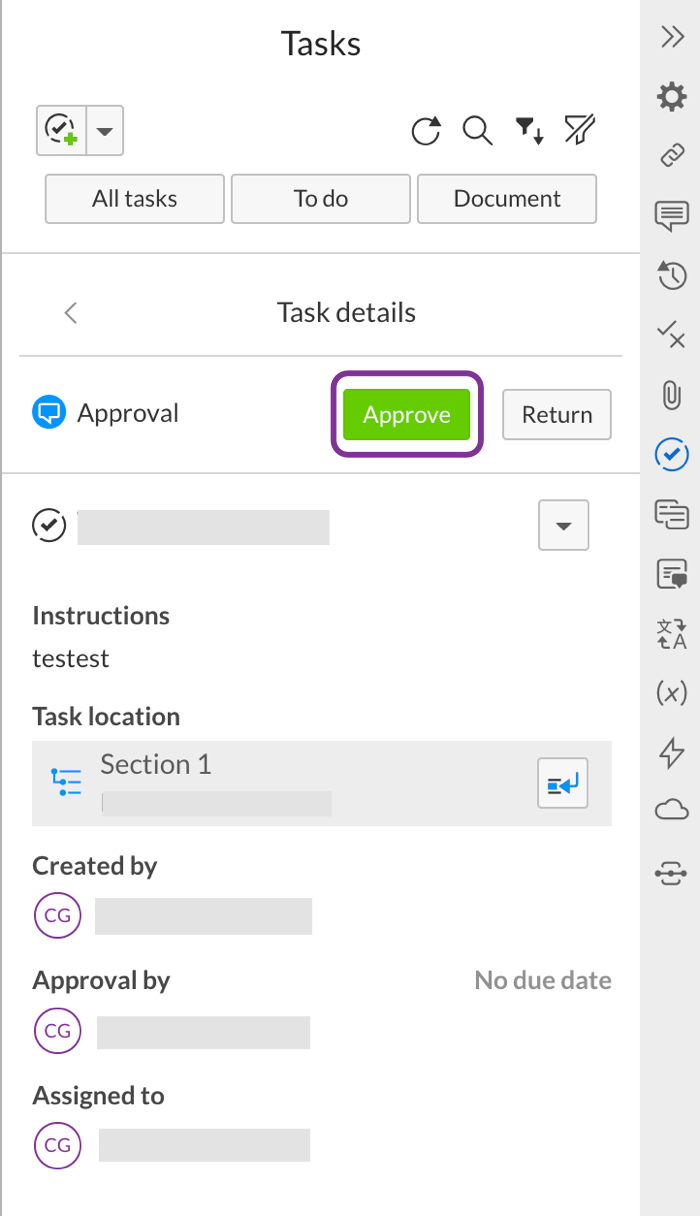The image size is (700, 1216).
Task: Return the task for revision
Action: [x=556, y=414]
